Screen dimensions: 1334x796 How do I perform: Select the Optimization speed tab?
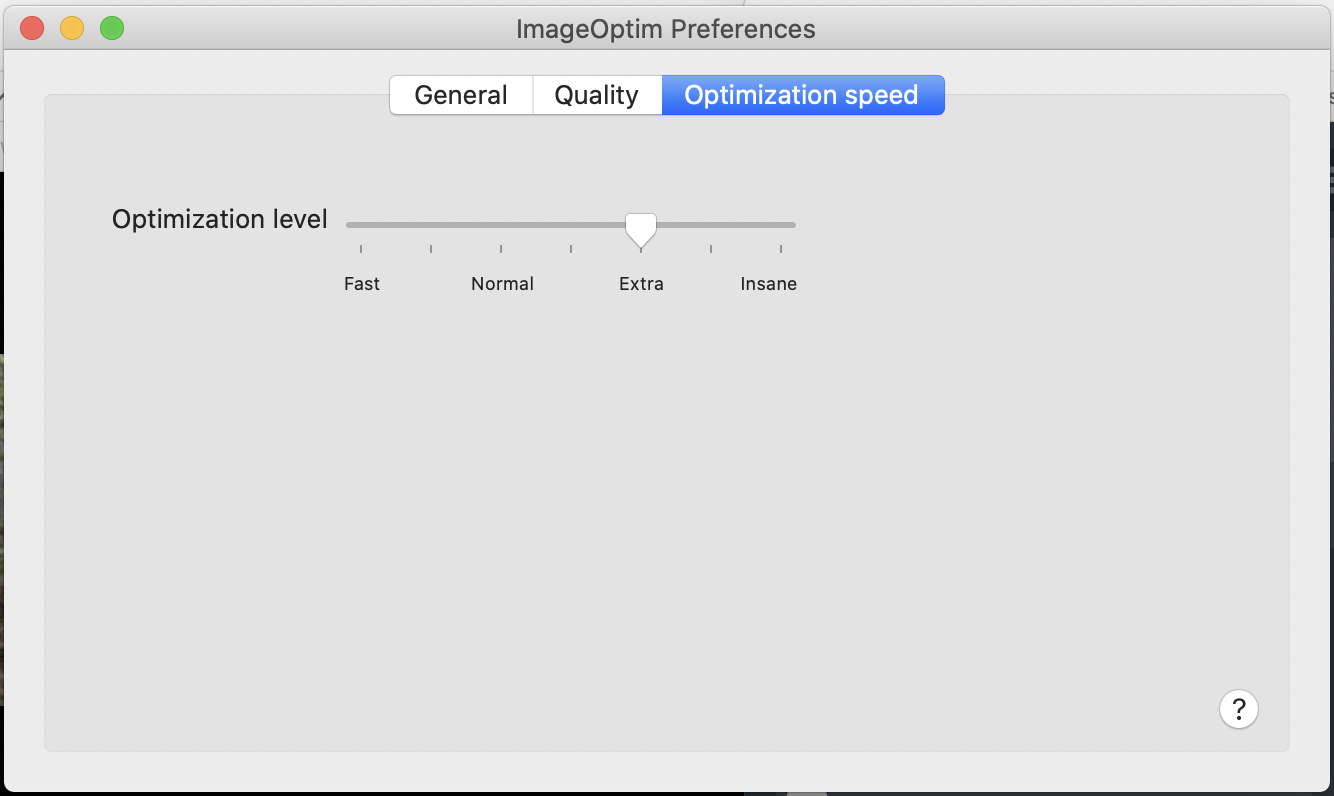[802, 95]
